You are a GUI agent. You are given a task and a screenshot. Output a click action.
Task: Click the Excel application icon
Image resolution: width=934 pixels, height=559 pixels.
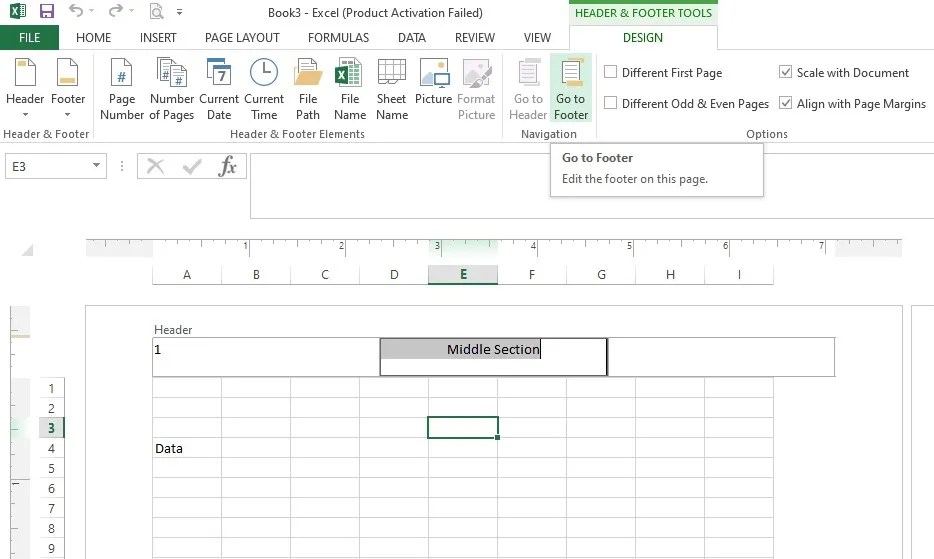(x=17, y=11)
